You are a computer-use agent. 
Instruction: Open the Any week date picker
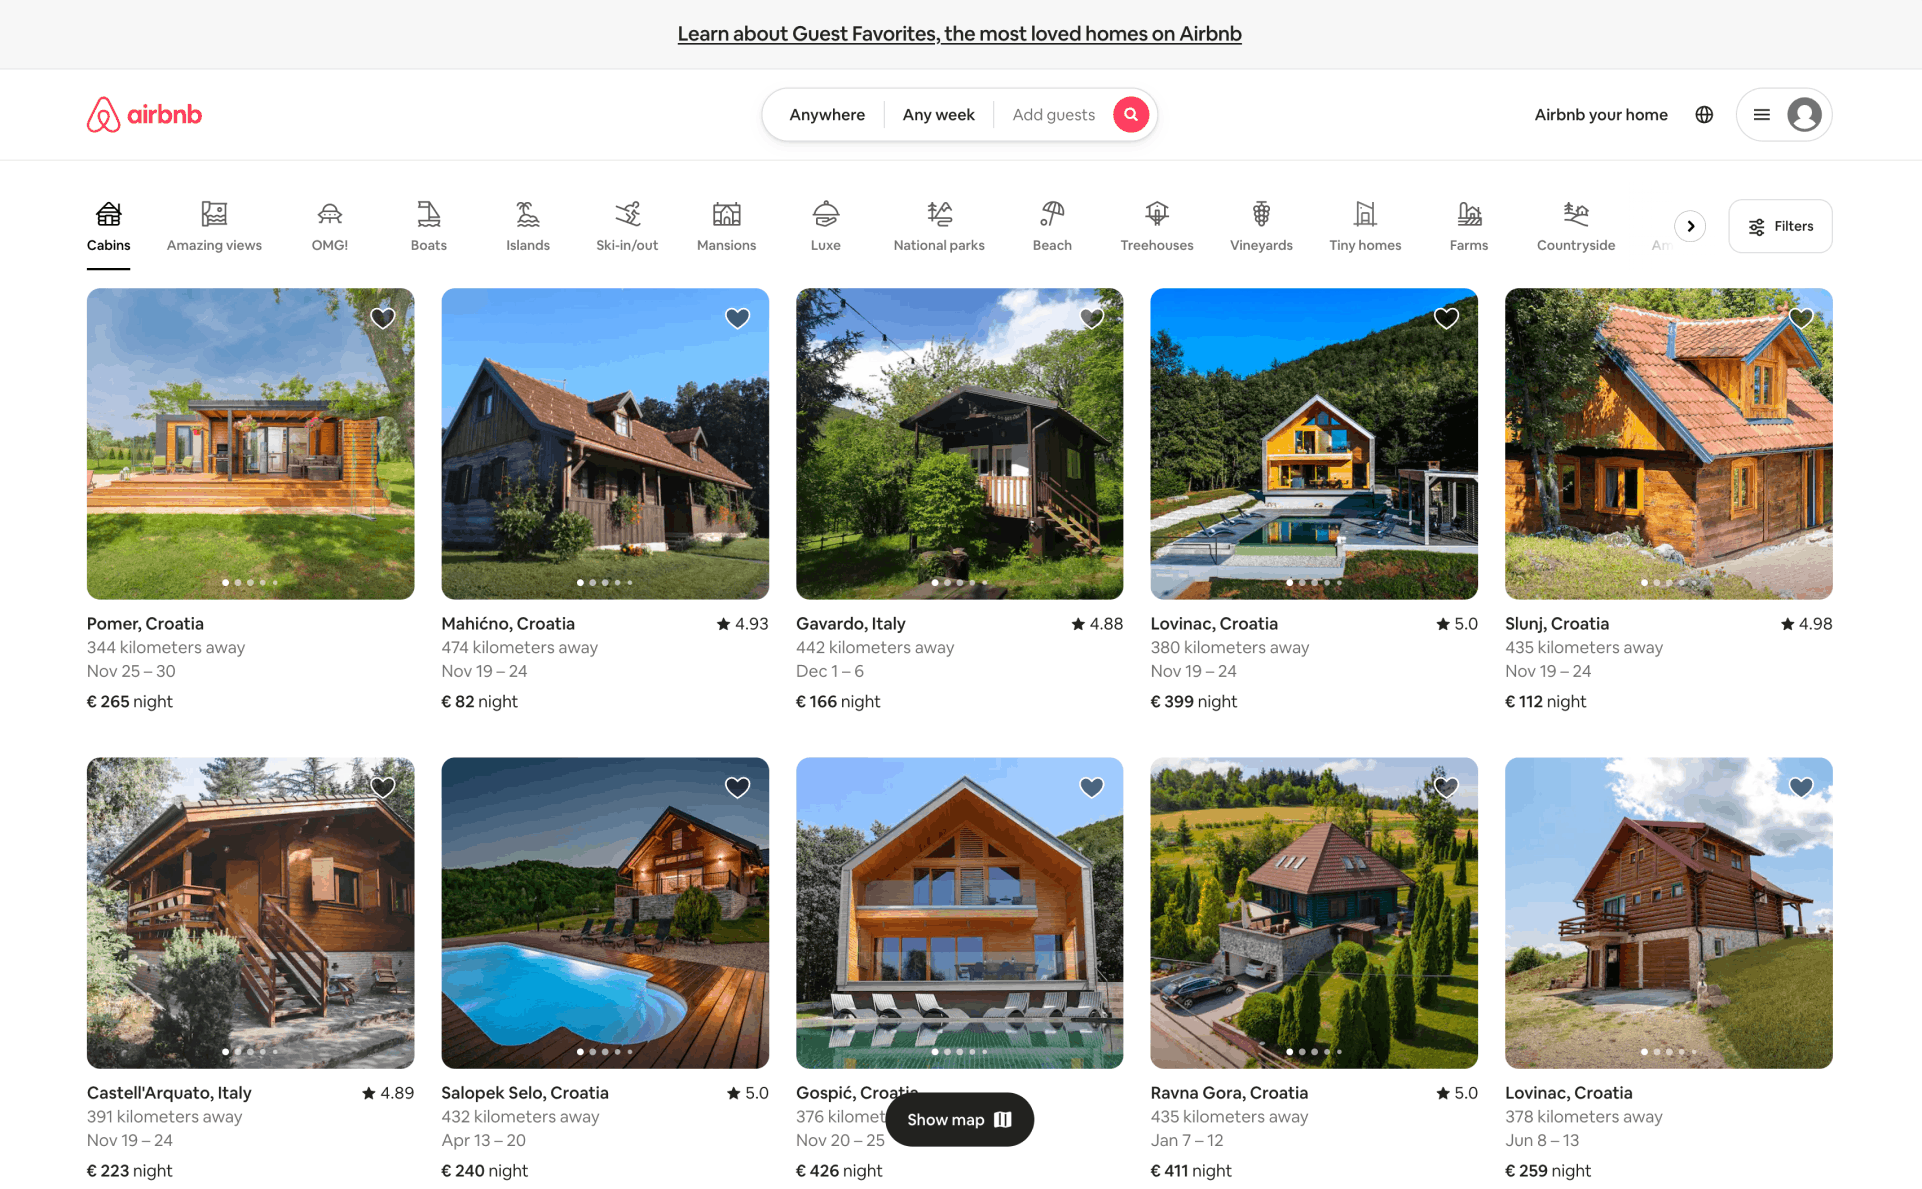pos(938,115)
